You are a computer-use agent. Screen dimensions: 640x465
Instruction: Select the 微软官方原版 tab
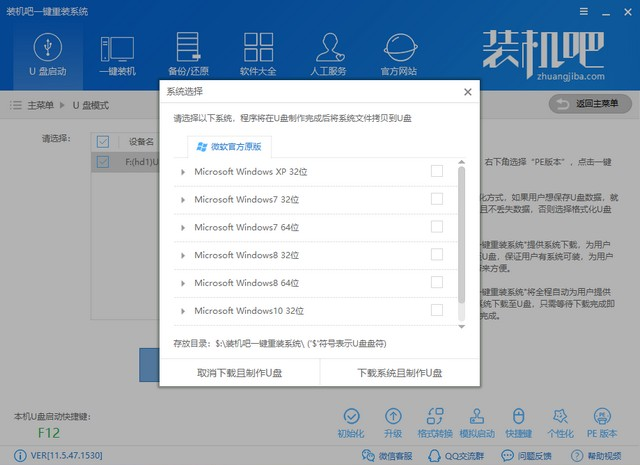coord(229,146)
